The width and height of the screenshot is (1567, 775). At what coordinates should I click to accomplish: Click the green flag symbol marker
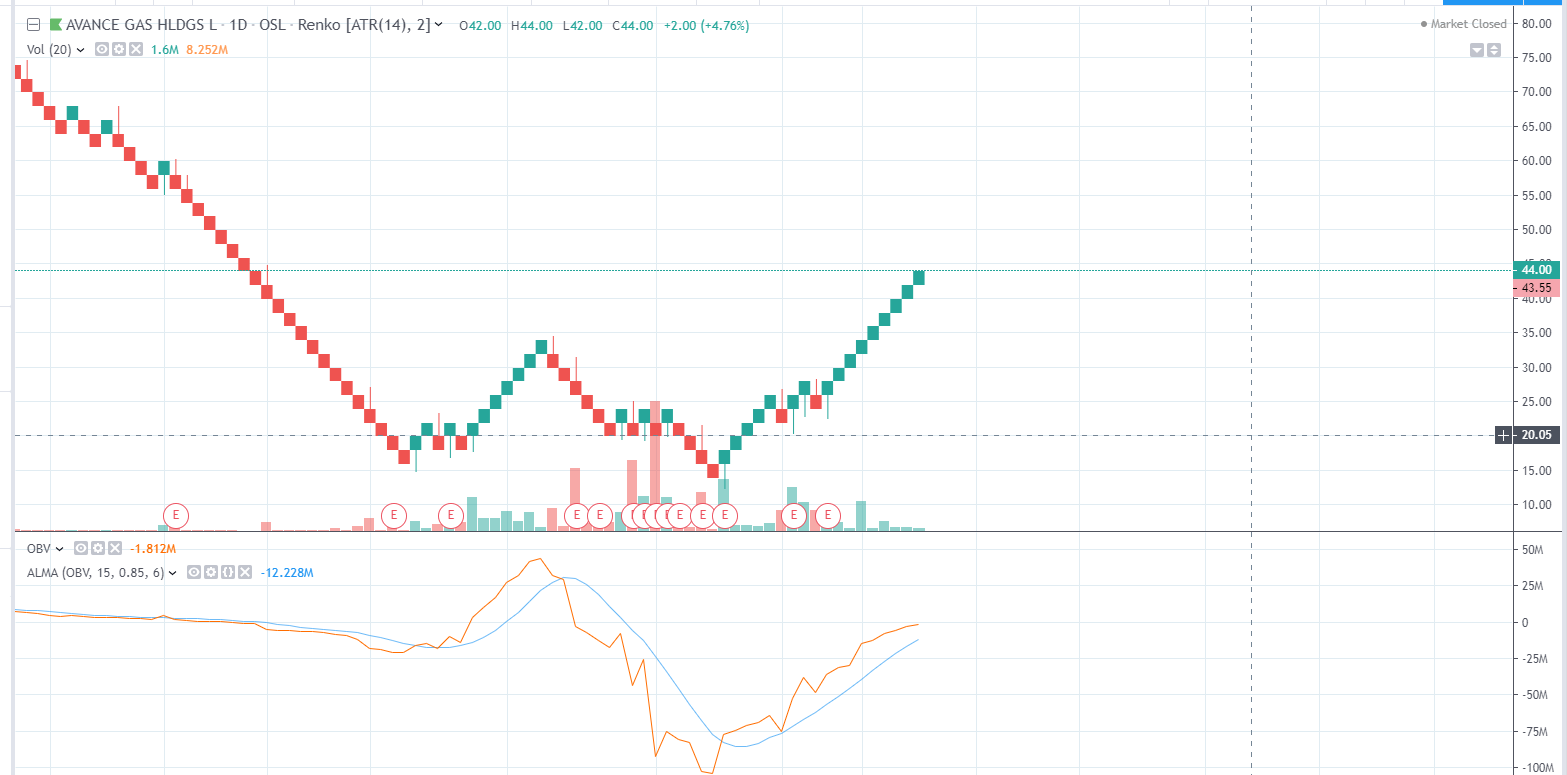tap(55, 25)
